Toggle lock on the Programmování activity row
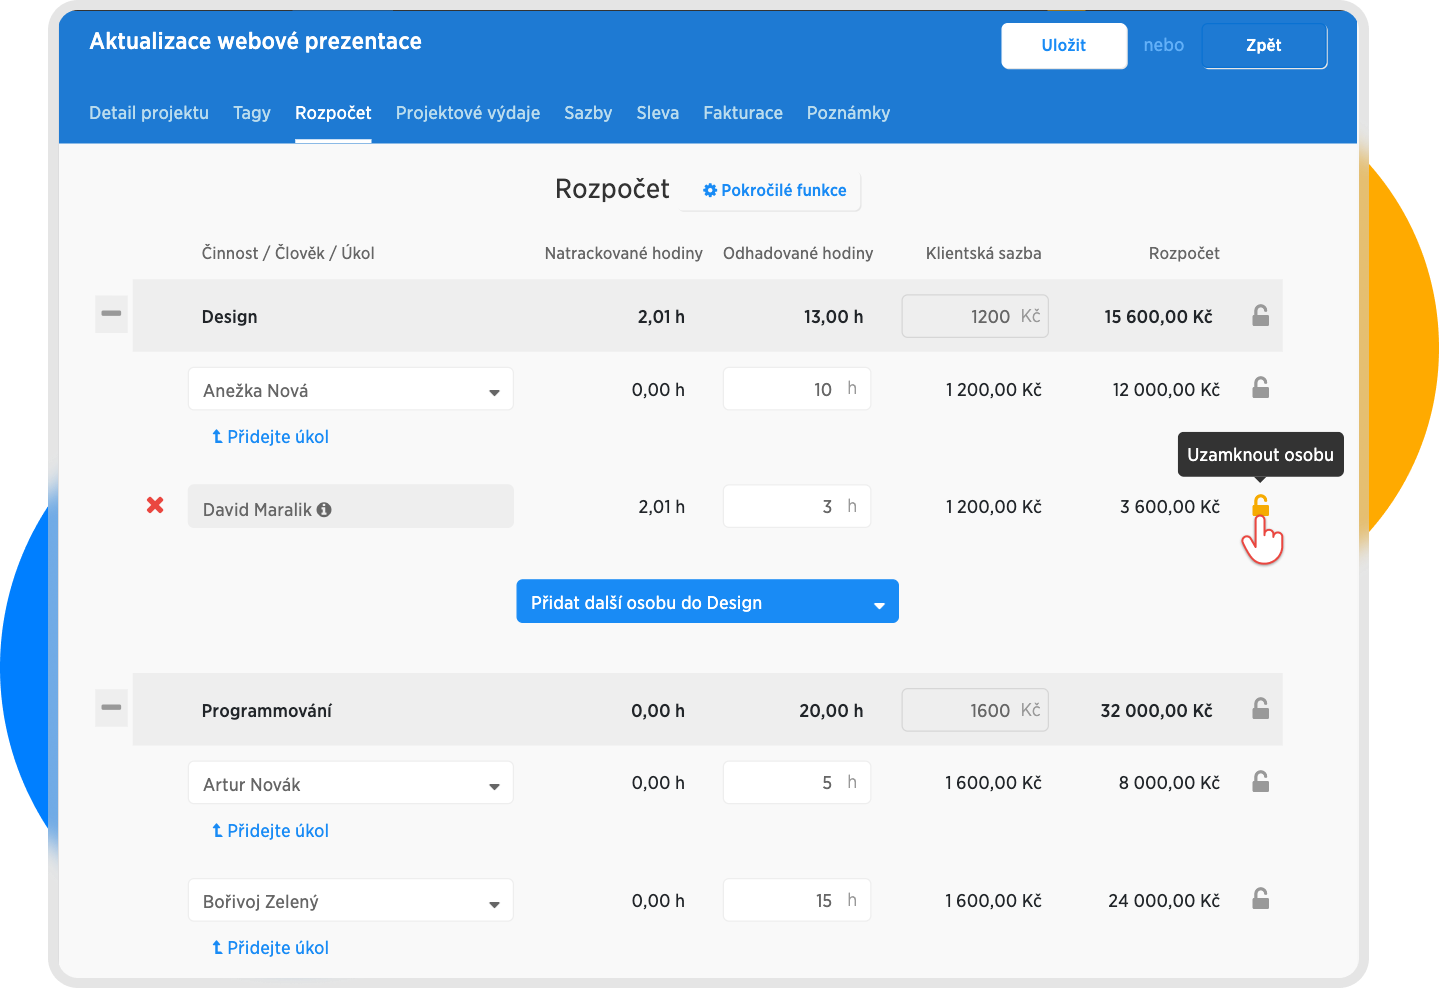This screenshot has height=988, width=1439. click(1260, 710)
